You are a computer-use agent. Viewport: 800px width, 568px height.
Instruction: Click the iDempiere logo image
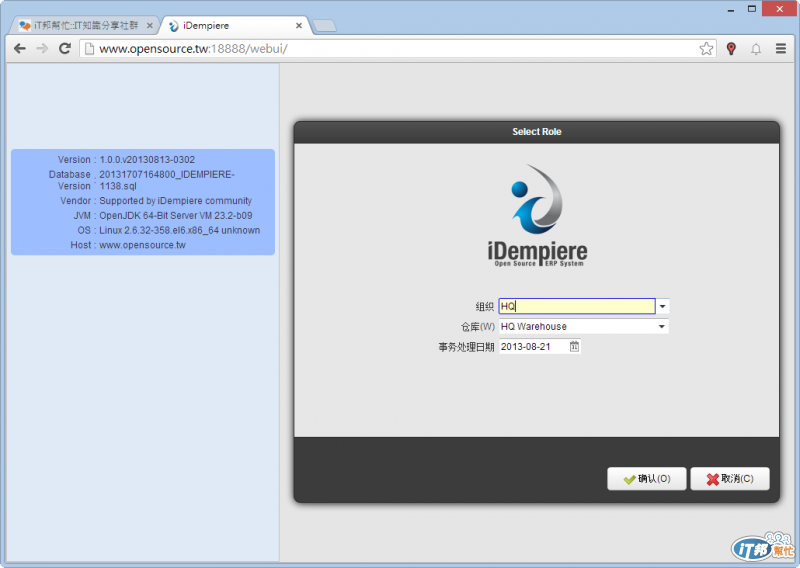click(537, 215)
